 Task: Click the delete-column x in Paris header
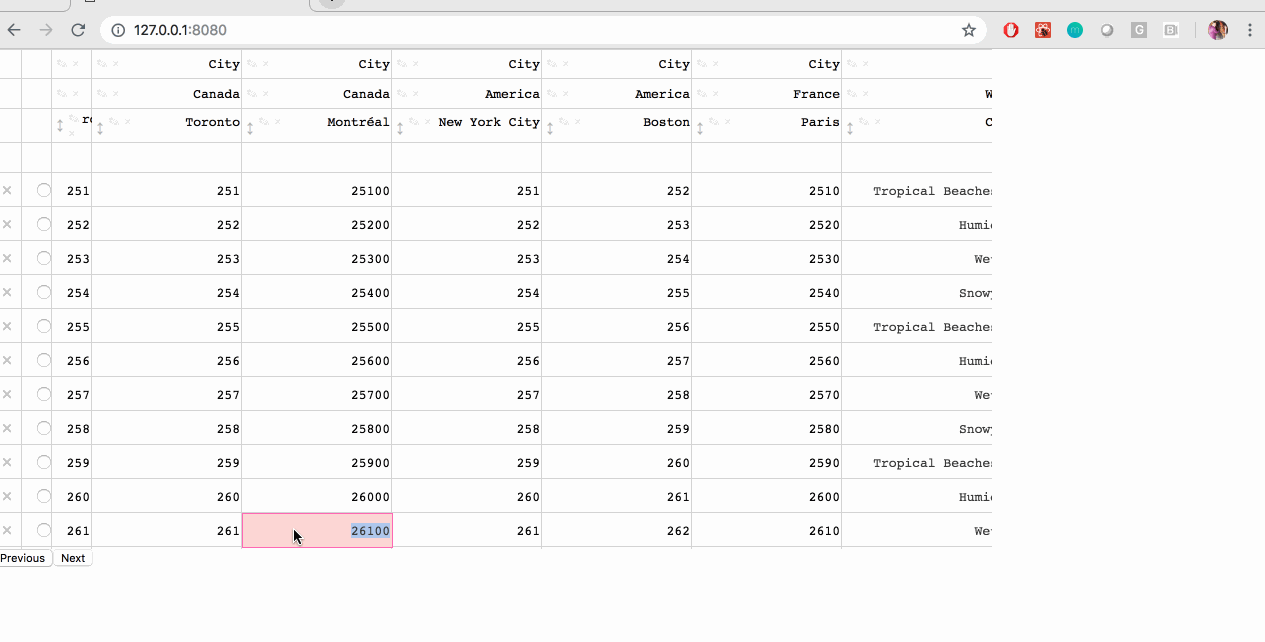coord(727,122)
